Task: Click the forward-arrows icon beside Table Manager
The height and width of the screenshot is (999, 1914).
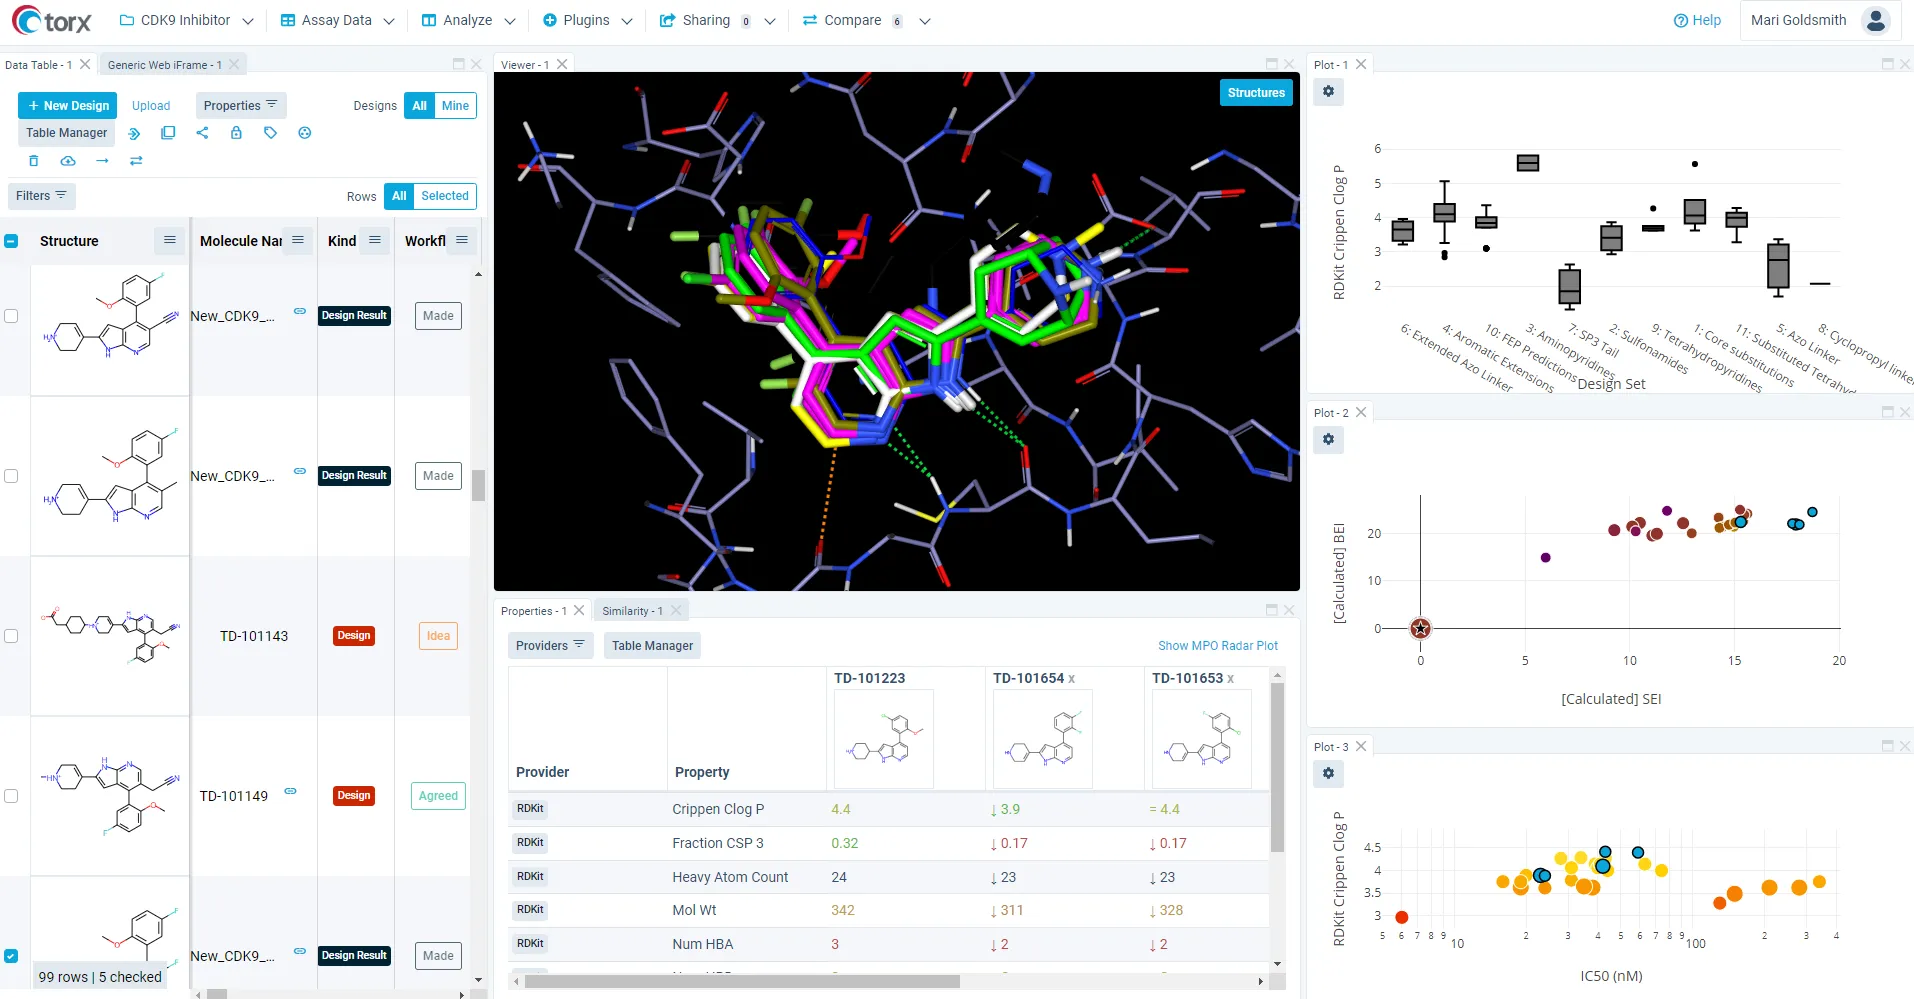Action: (134, 133)
